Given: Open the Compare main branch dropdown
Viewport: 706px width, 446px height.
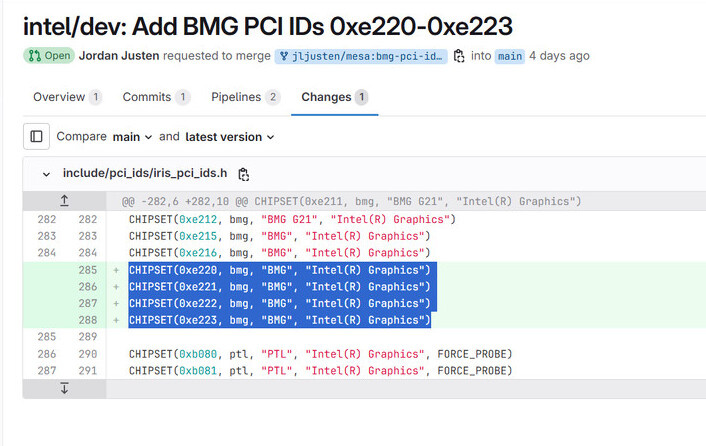Looking at the screenshot, I should point(133,137).
